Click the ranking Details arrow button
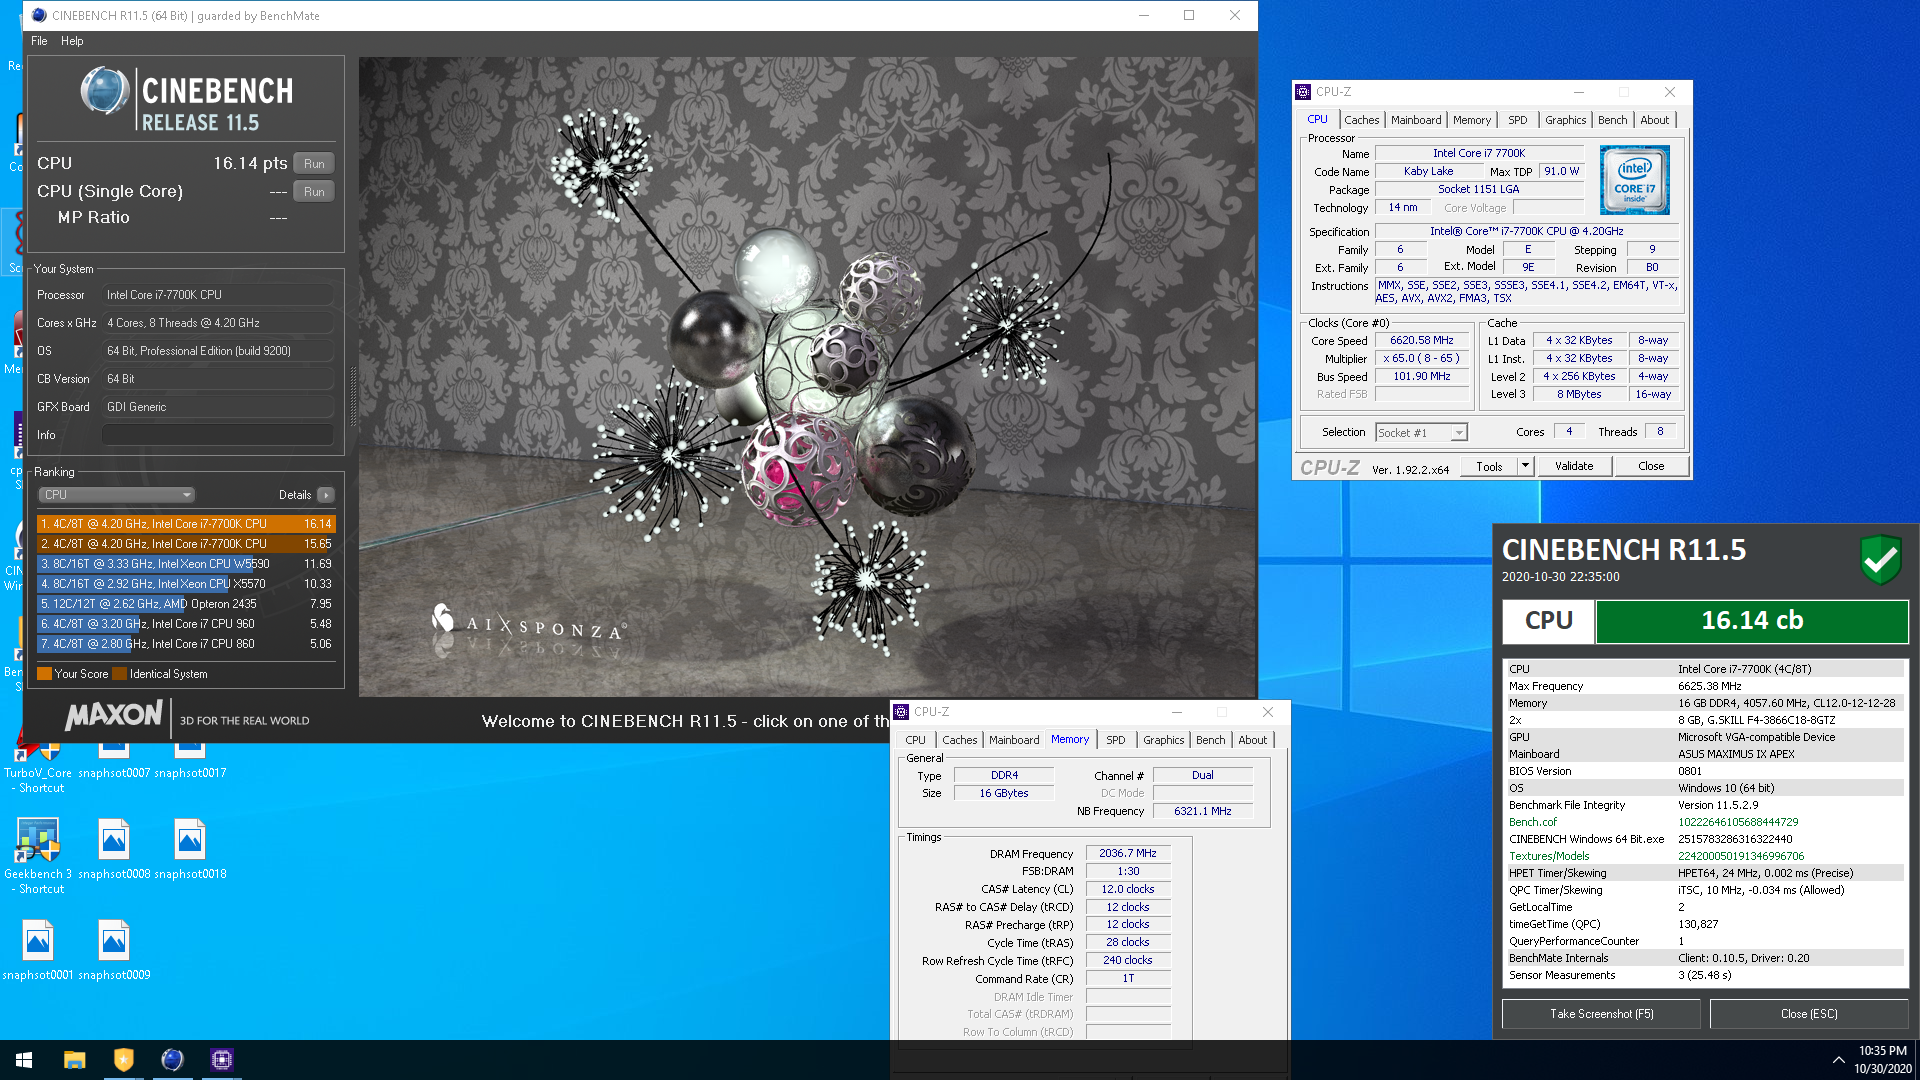 coord(326,495)
